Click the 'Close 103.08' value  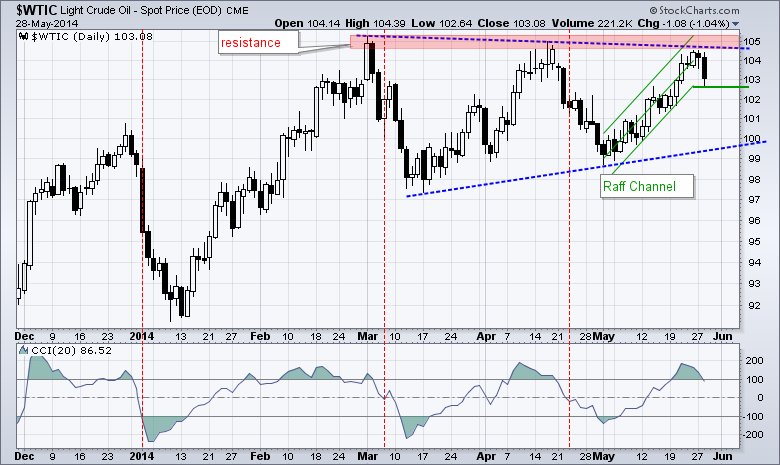pyautogui.click(x=511, y=23)
